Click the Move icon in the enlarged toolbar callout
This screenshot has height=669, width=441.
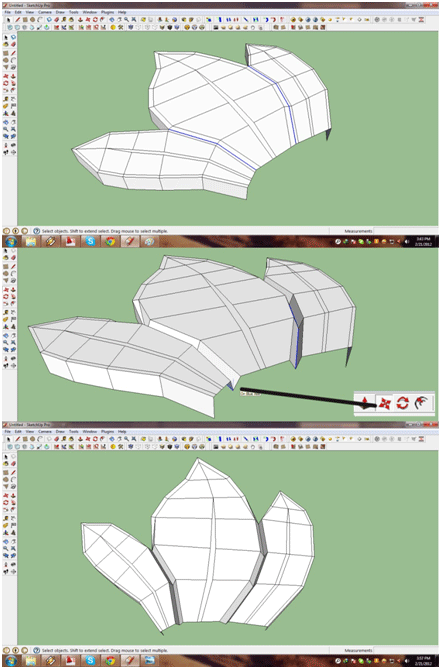(384, 403)
